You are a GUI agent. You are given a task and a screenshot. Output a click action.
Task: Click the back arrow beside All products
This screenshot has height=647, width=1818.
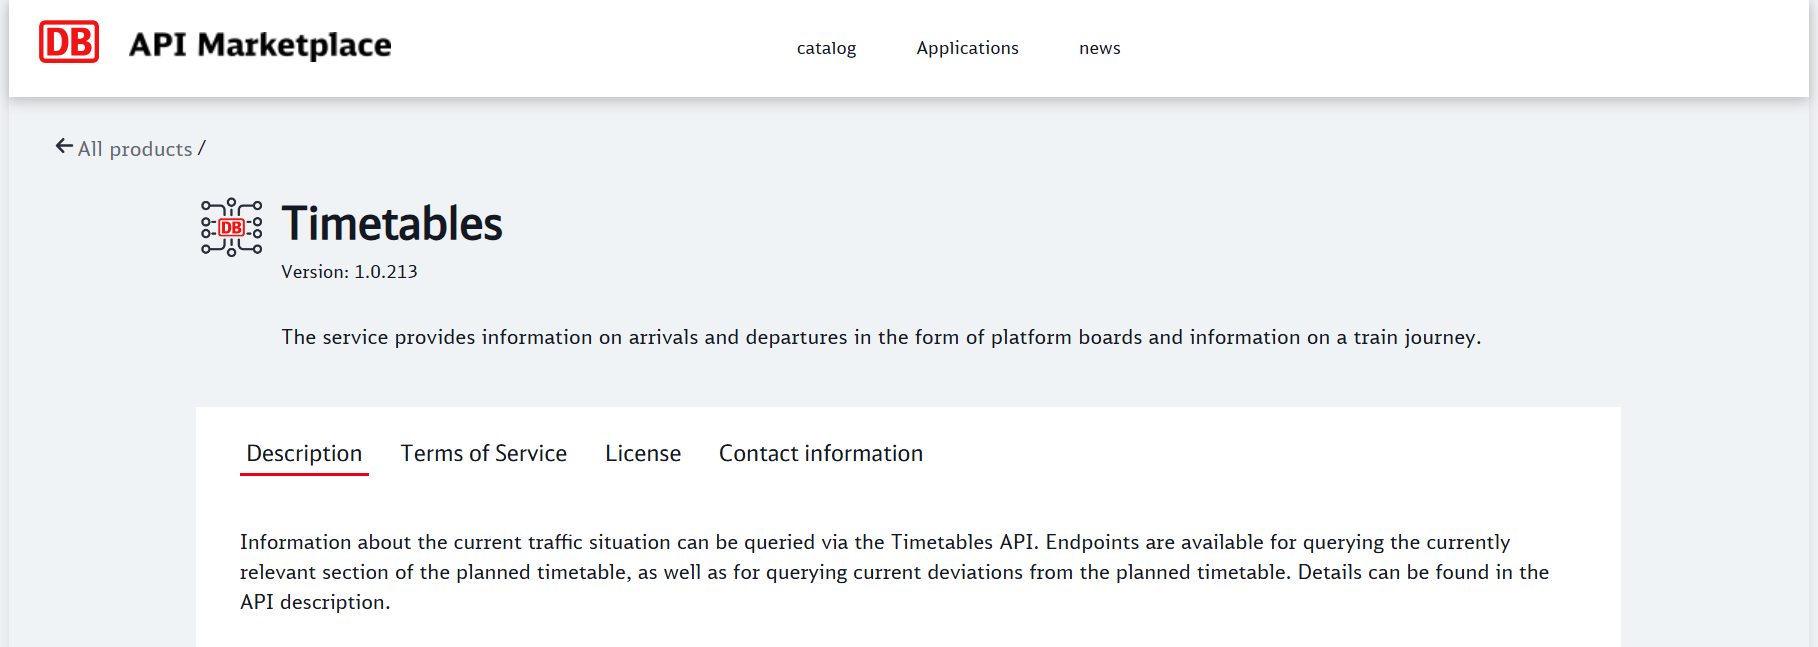[64, 147]
